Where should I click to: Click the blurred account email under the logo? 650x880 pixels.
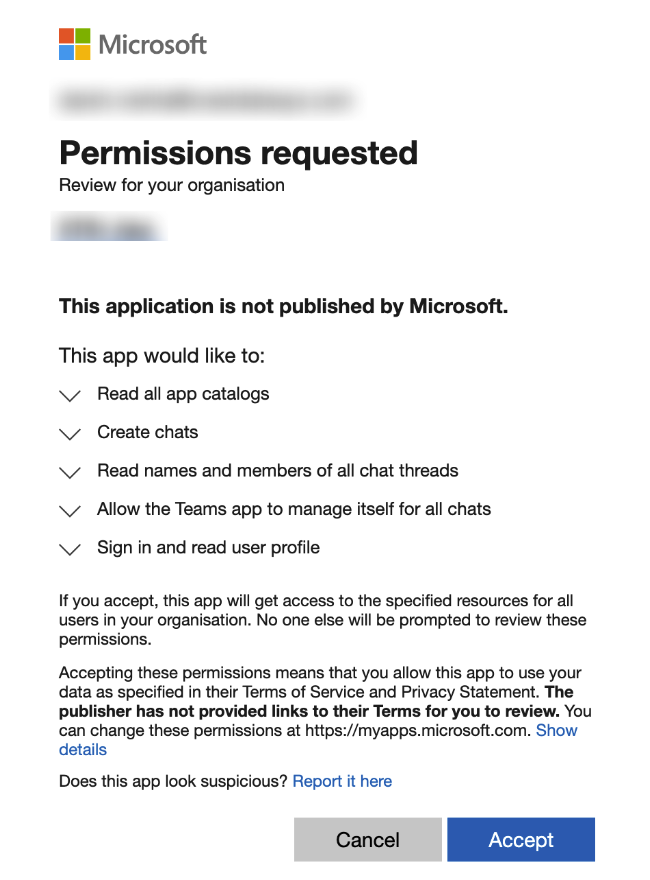[205, 101]
